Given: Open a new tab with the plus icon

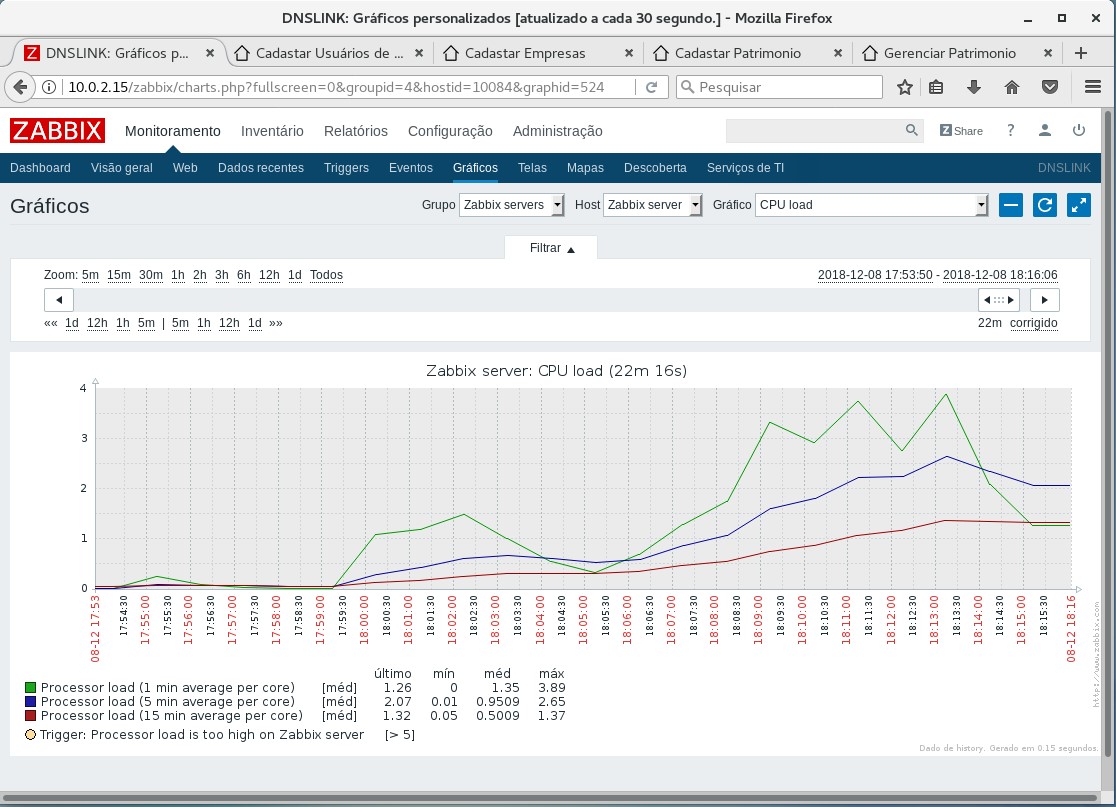Looking at the screenshot, I should coord(1081,53).
